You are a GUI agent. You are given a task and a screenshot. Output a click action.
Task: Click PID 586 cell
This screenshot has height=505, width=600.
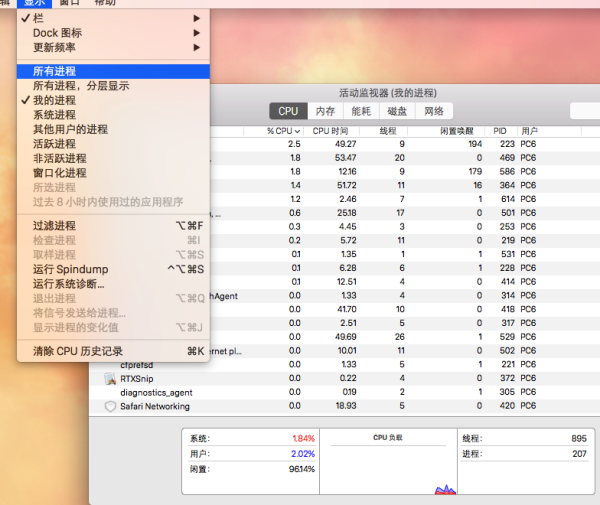click(507, 171)
